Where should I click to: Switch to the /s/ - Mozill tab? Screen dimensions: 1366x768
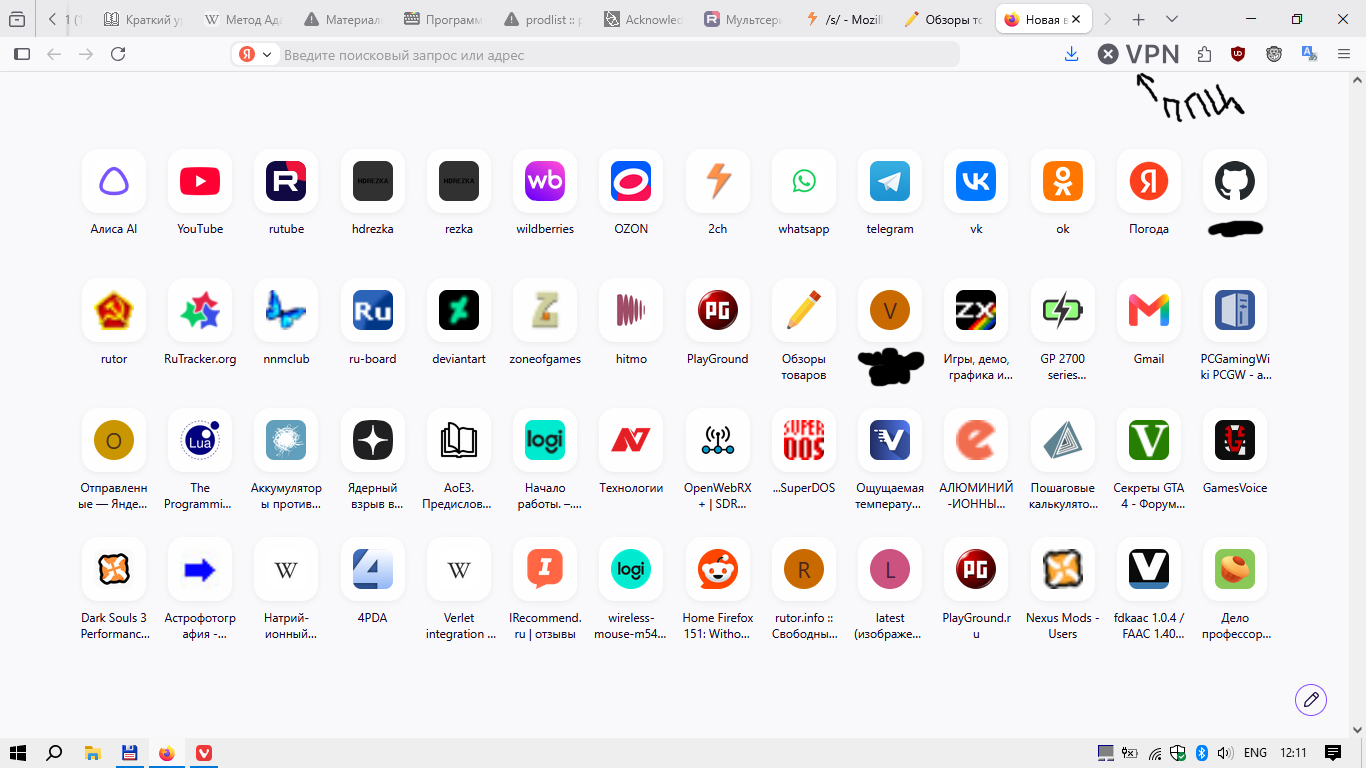(845, 19)
